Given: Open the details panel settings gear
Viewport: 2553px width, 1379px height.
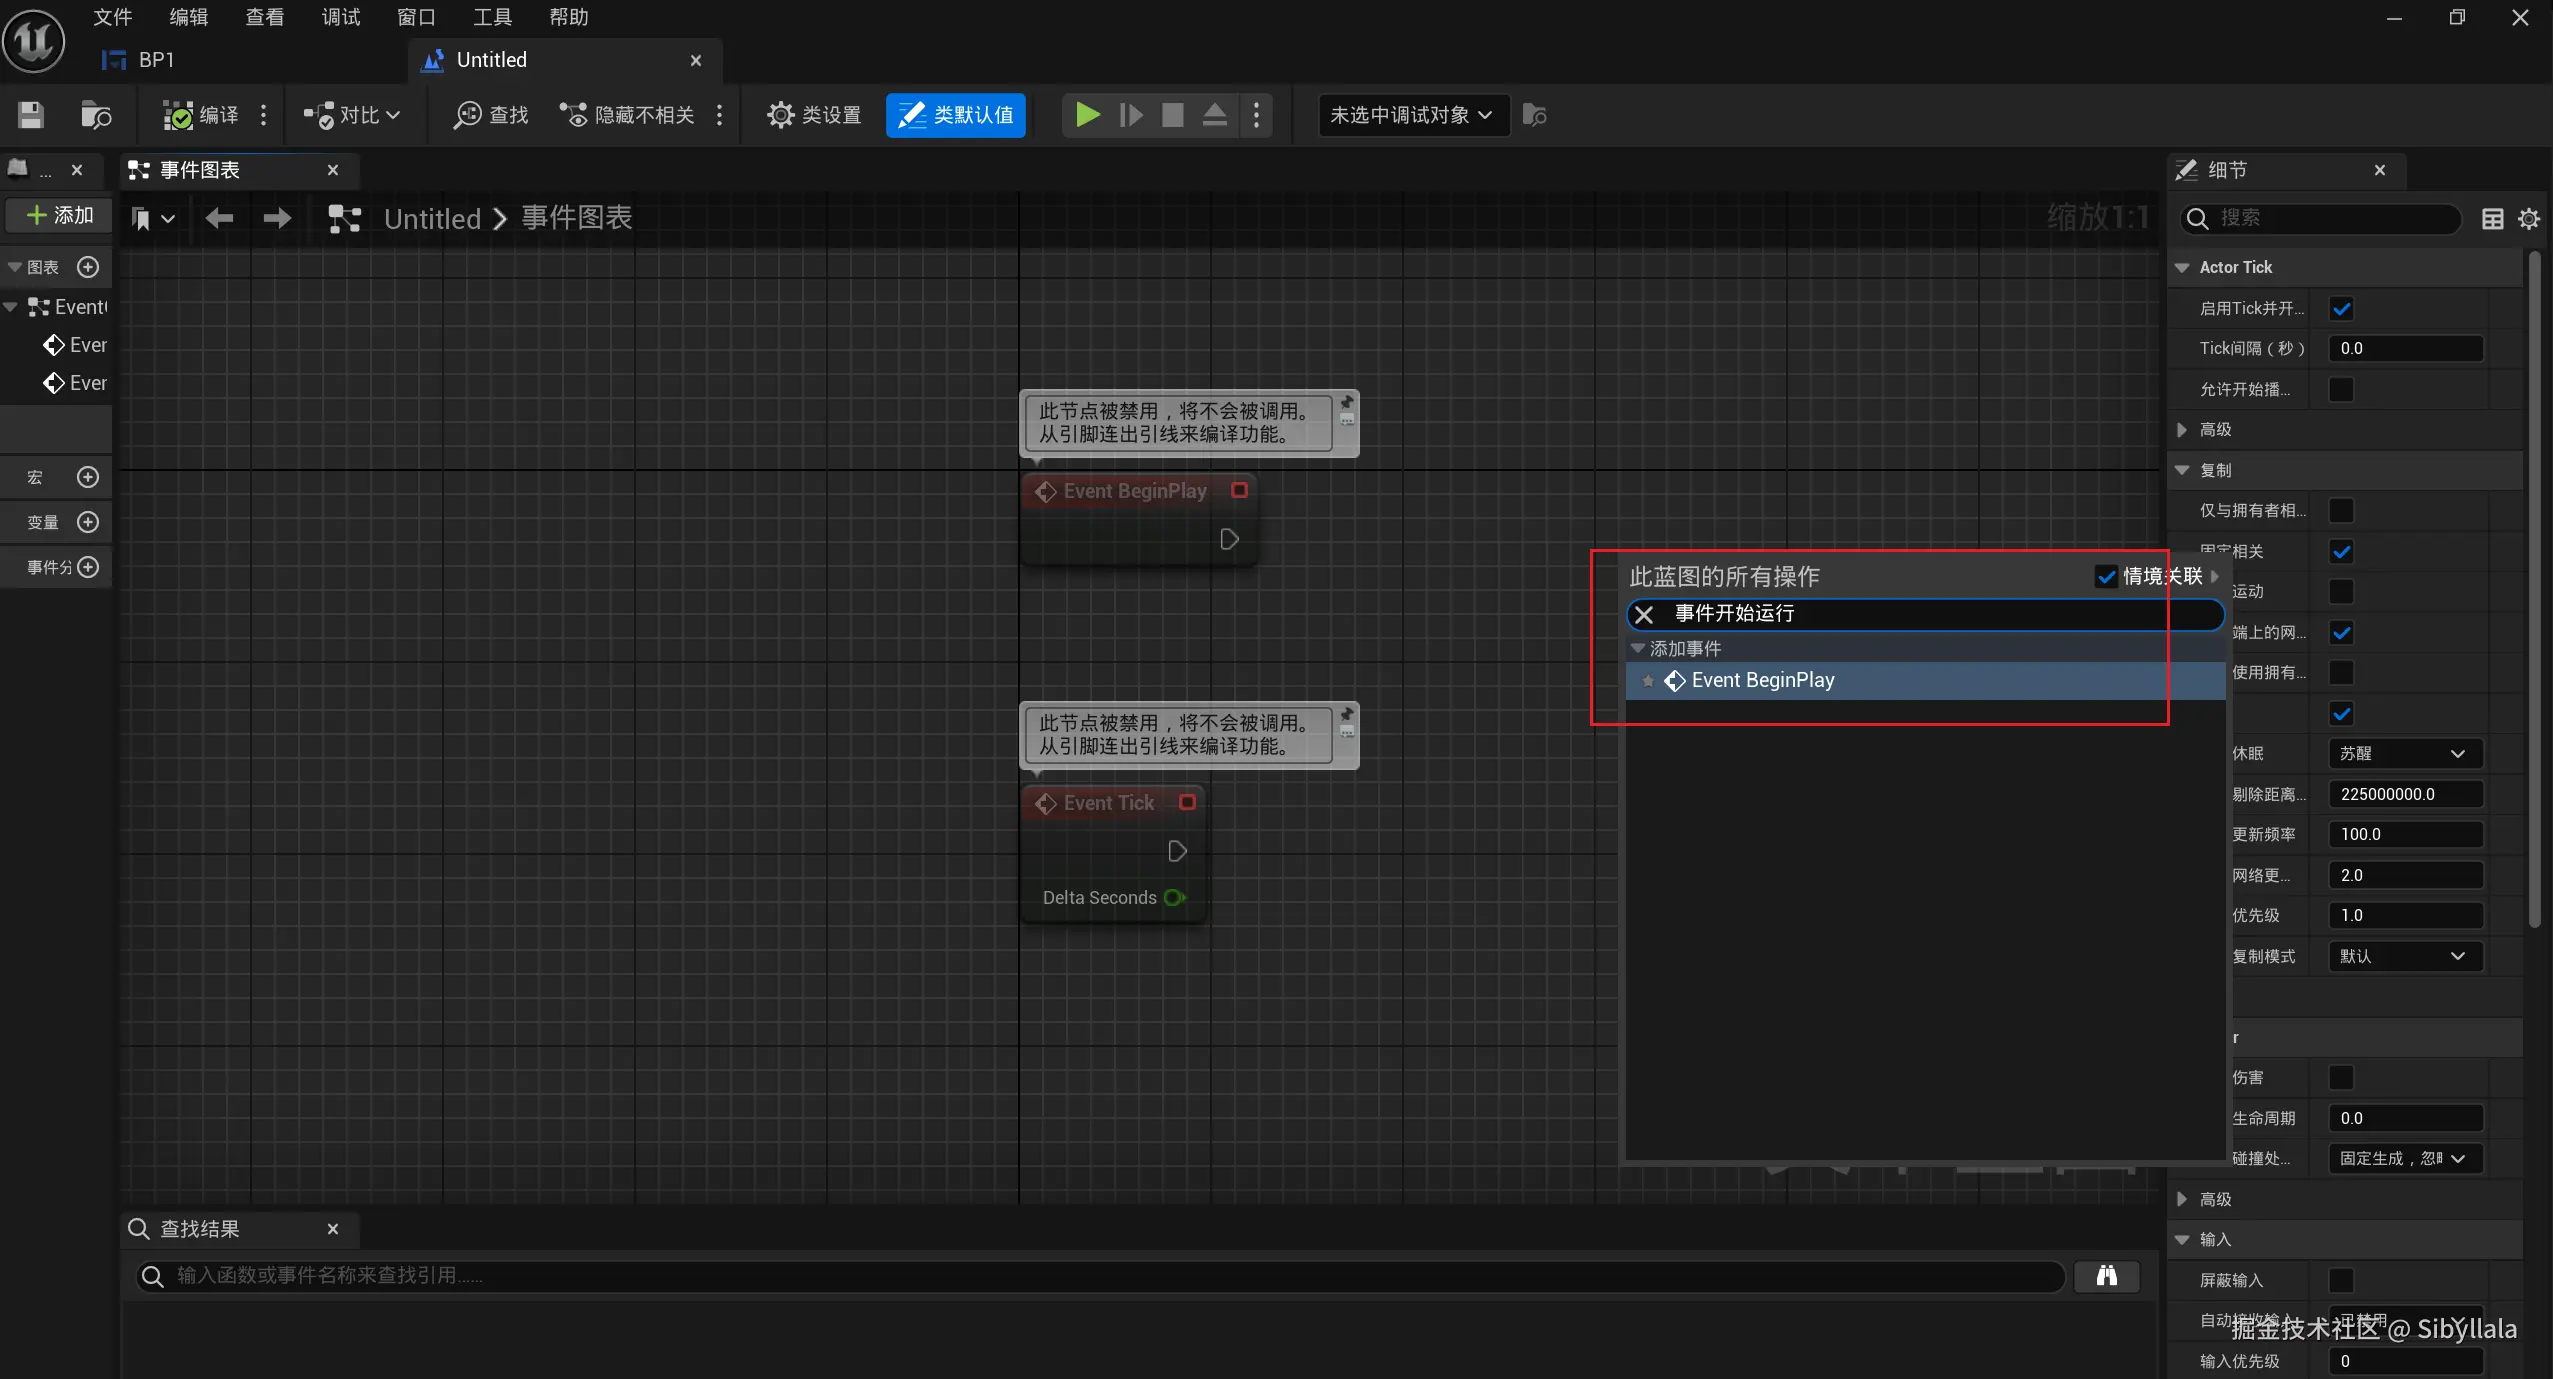Looking at the screenshot, I should click(2529, 218).
